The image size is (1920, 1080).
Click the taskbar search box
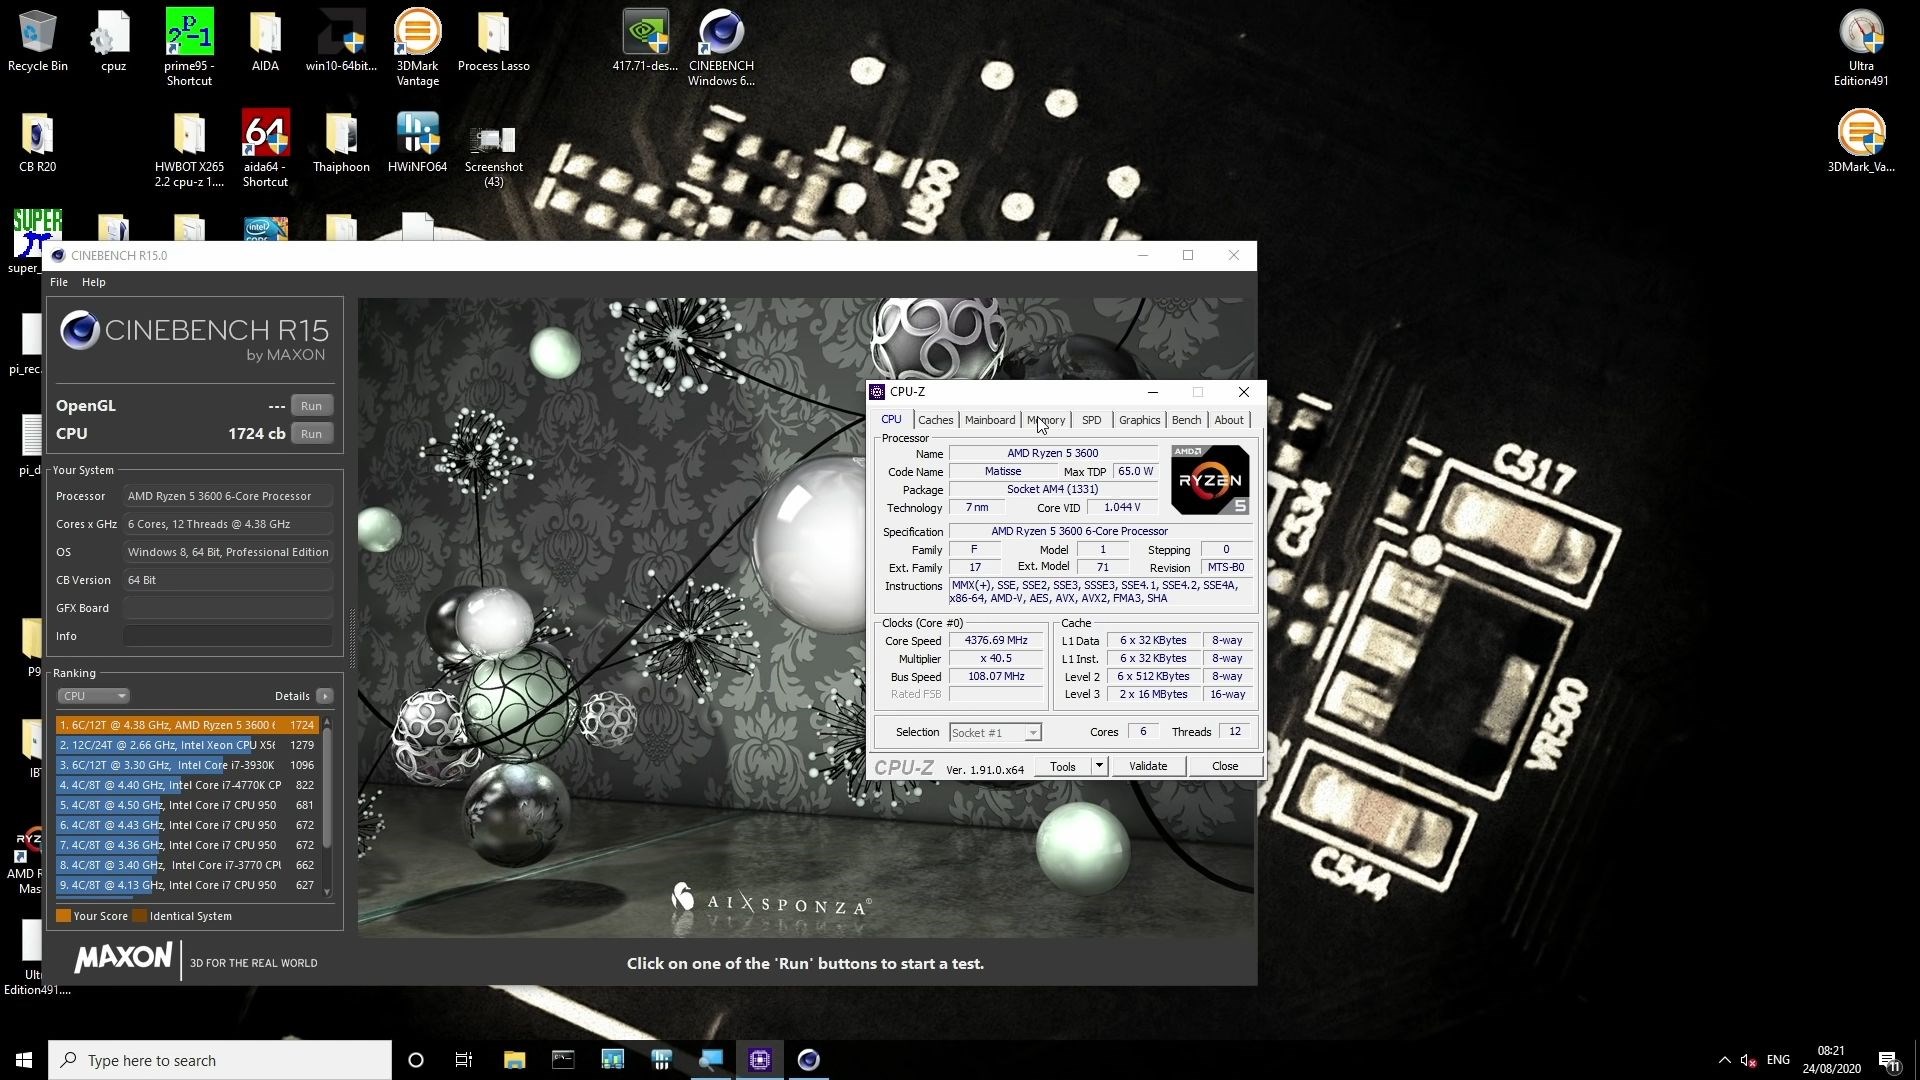220,1060
